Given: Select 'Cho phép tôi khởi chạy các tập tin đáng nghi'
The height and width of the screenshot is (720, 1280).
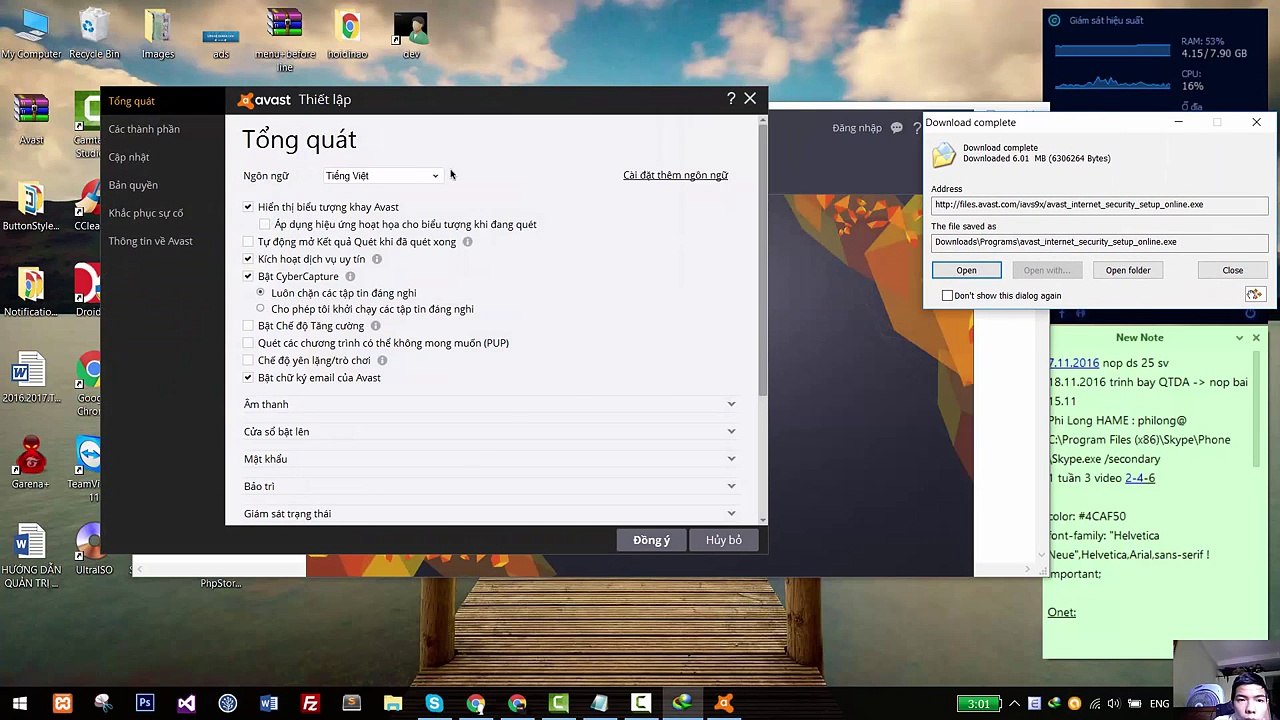Looking at the screenshot, I should 260,309.
